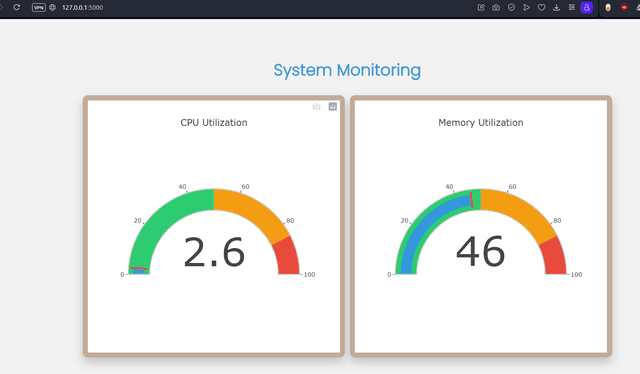This screenshot has width=640, height=374.
Task: Click the 0 tick label on Memory gauge
Action: click(389, 274)
